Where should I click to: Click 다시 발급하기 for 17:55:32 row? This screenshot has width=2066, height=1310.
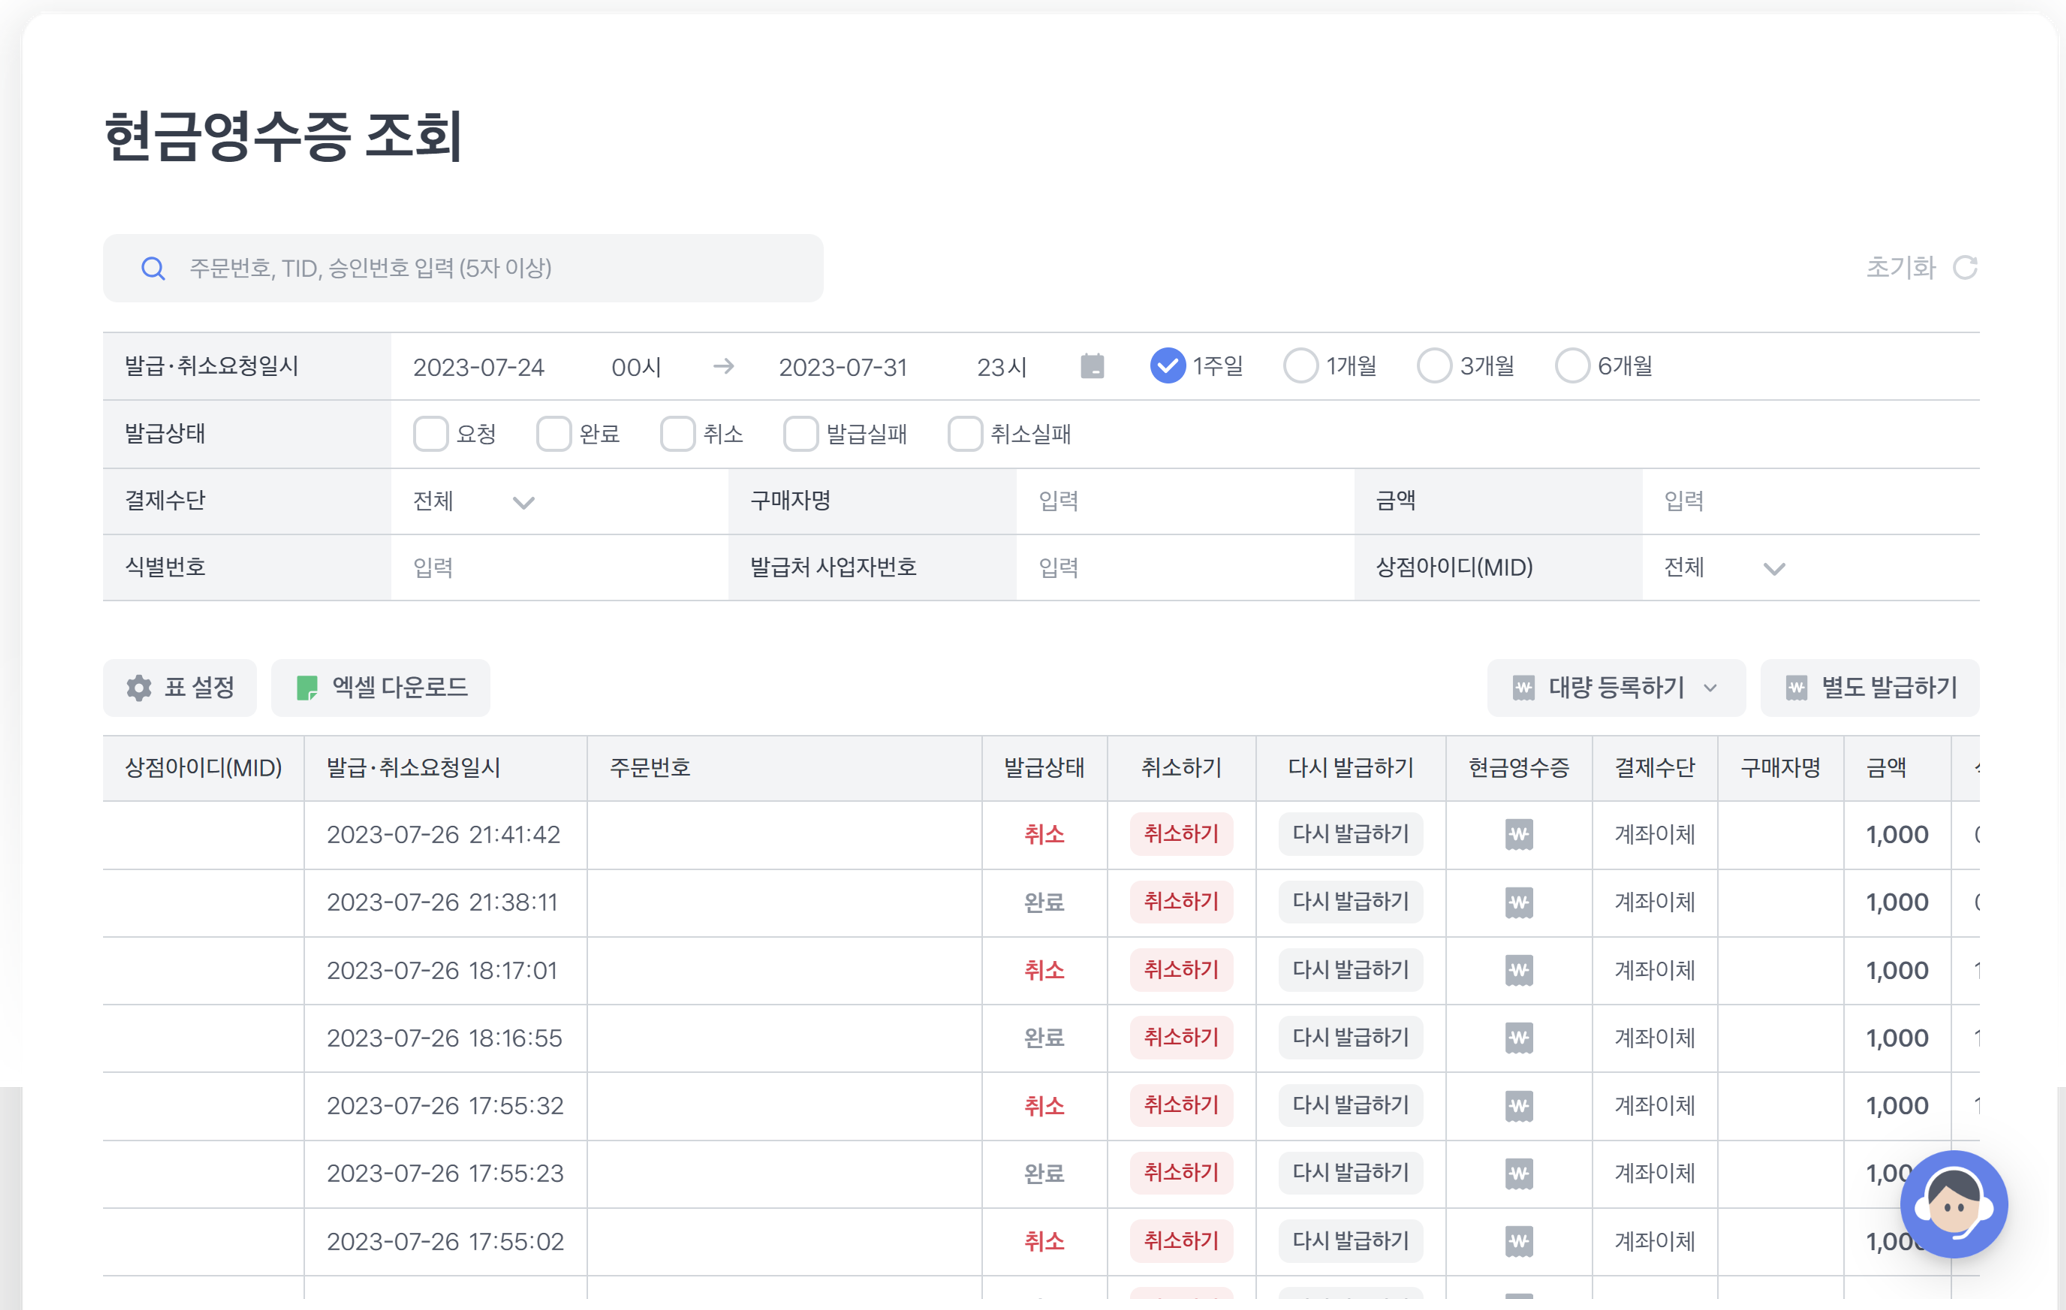tap(1350, 1105)
